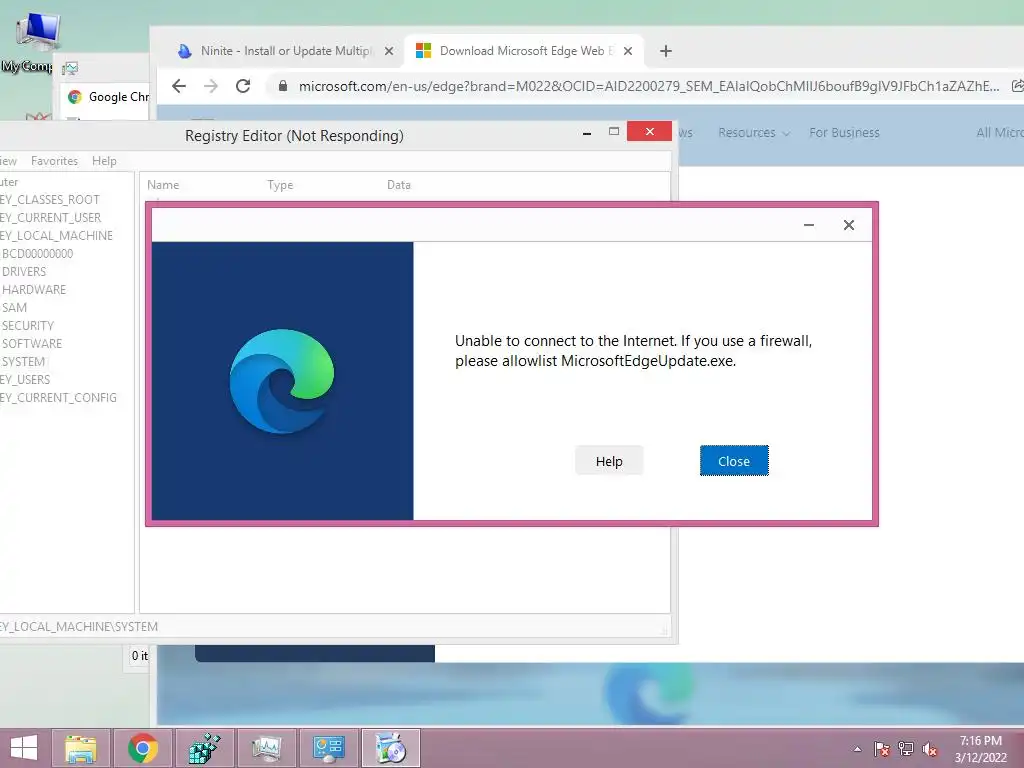
Task: Select the HKEY_CURRENT_CONFIG key
Action: click(58, 398)
